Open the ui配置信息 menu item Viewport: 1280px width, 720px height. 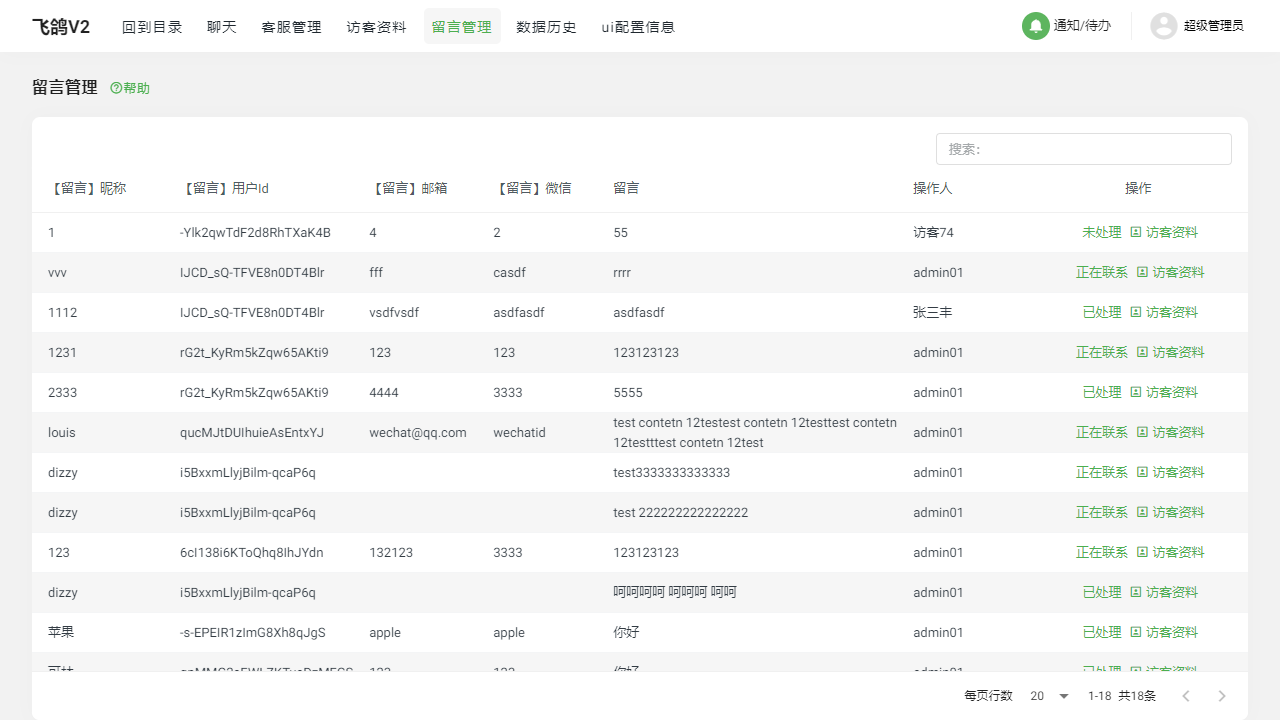(638, 27)
